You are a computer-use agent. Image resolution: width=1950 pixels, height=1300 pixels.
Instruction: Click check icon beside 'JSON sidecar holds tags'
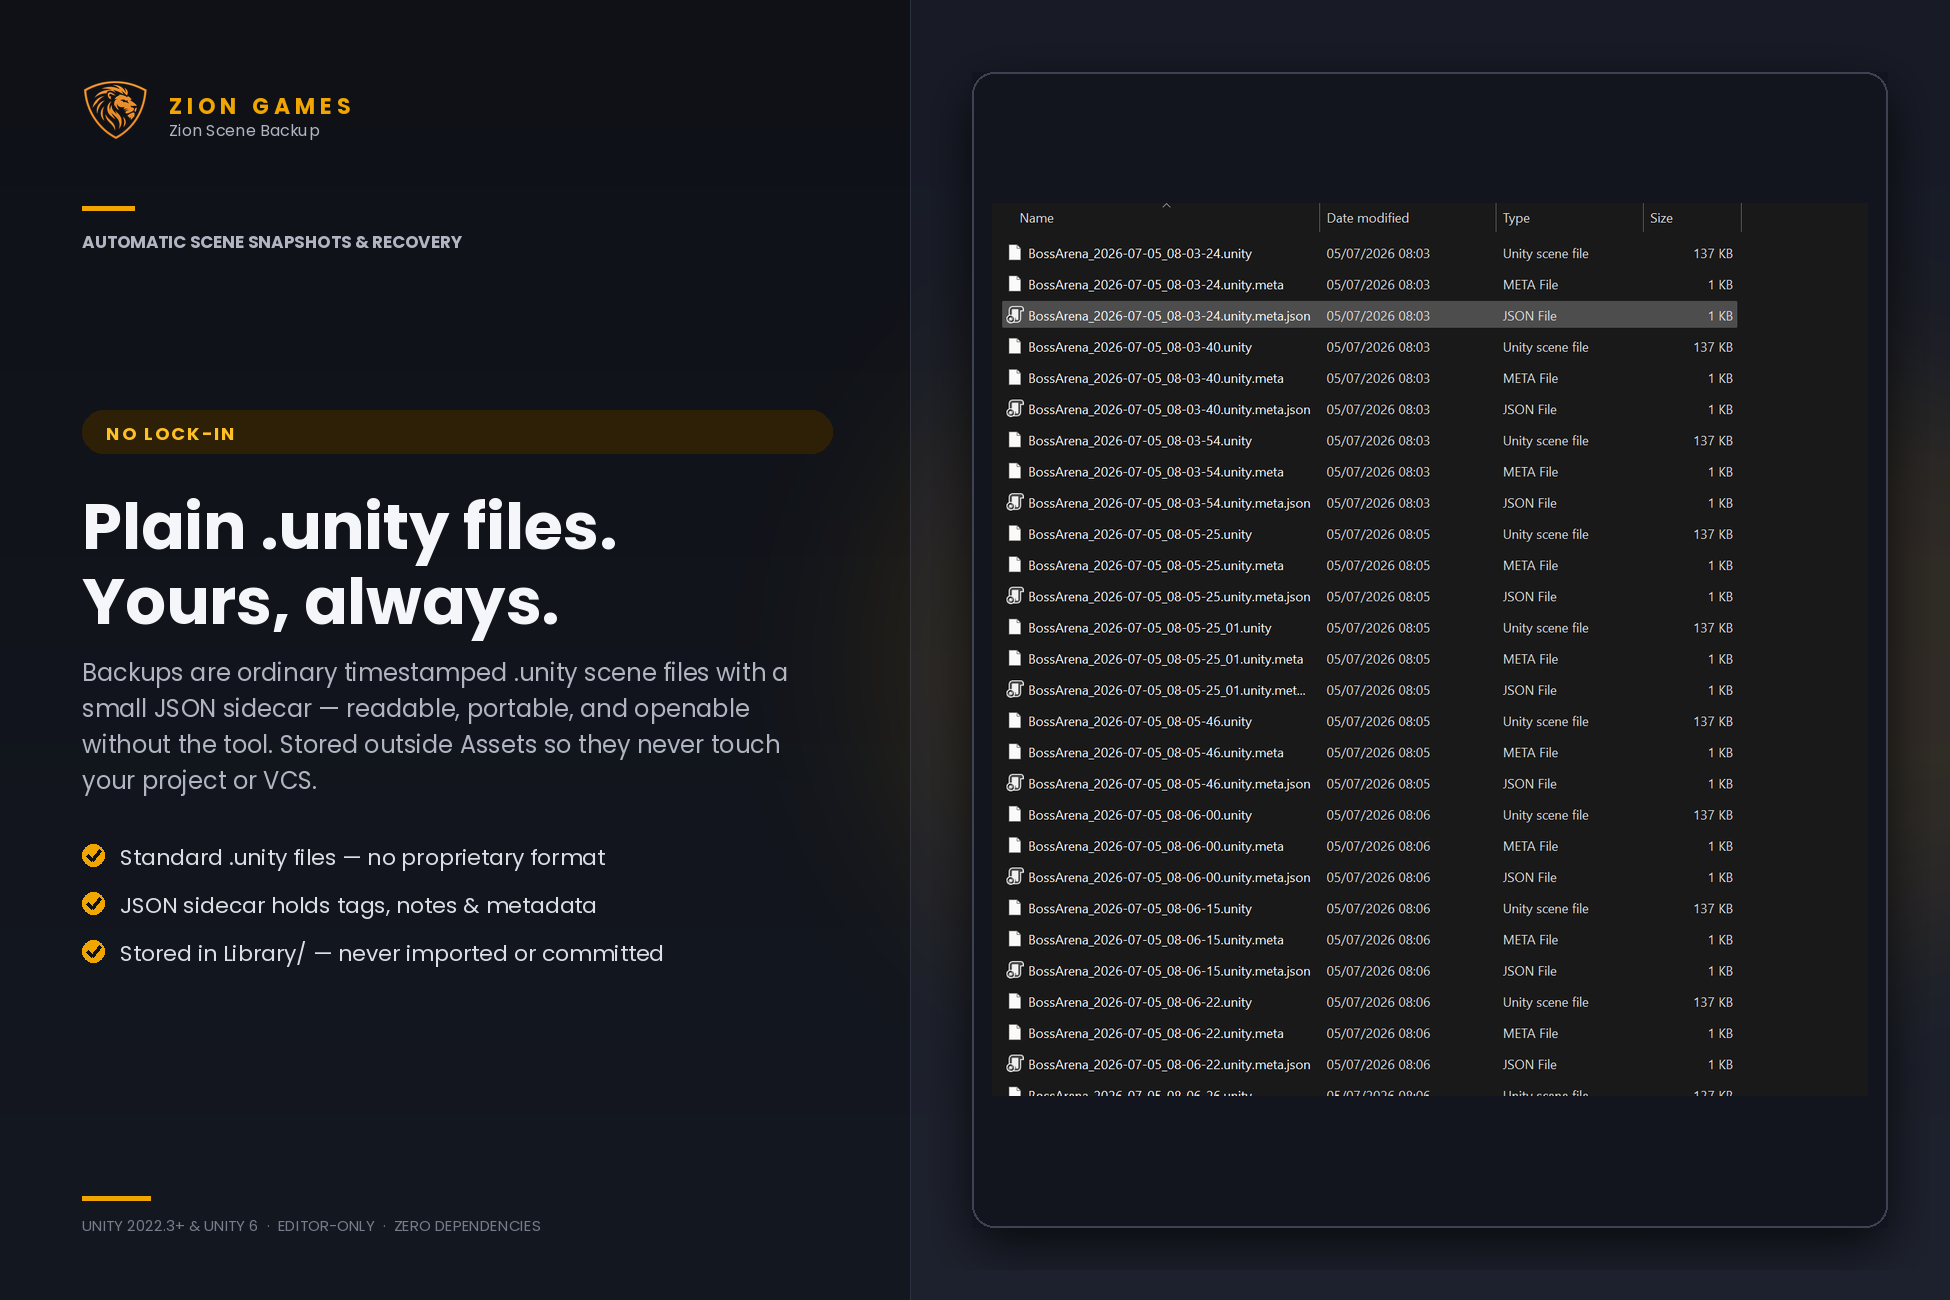pyautogui.click(x=94, y=904)
